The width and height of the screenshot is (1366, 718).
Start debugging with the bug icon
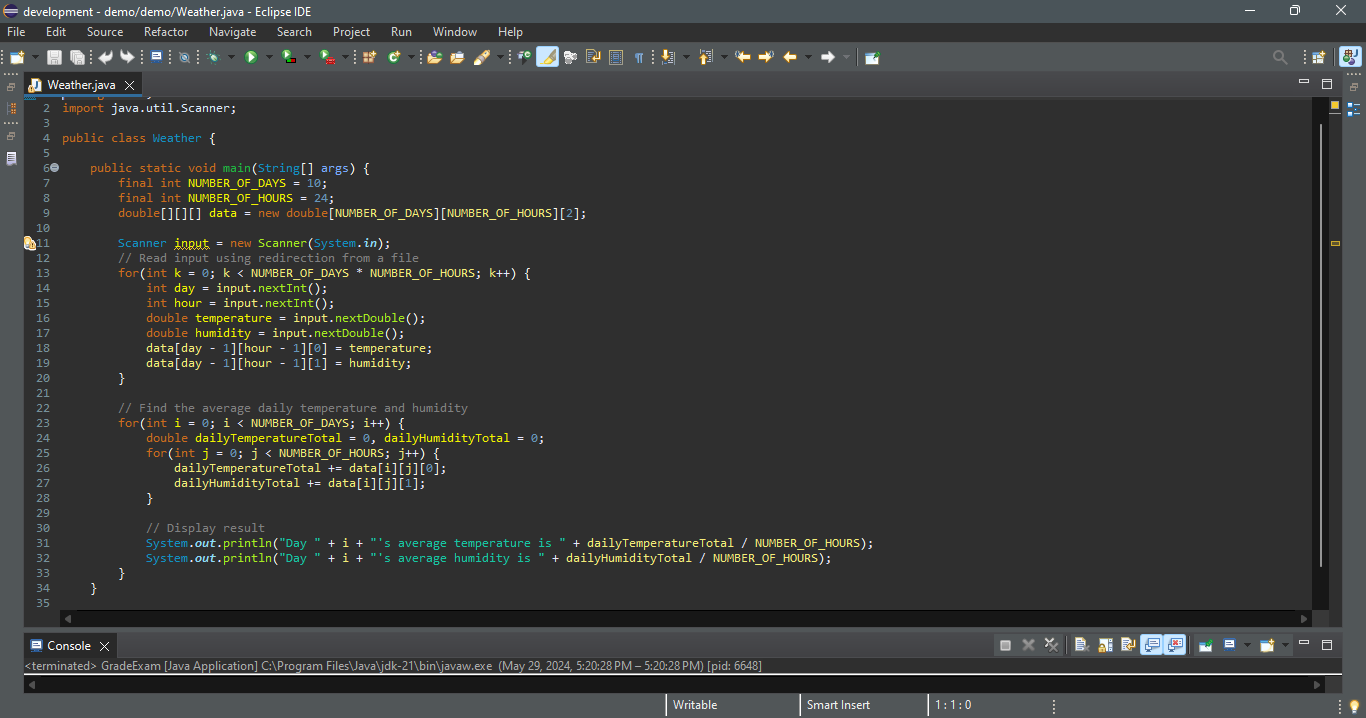[213, 58]
